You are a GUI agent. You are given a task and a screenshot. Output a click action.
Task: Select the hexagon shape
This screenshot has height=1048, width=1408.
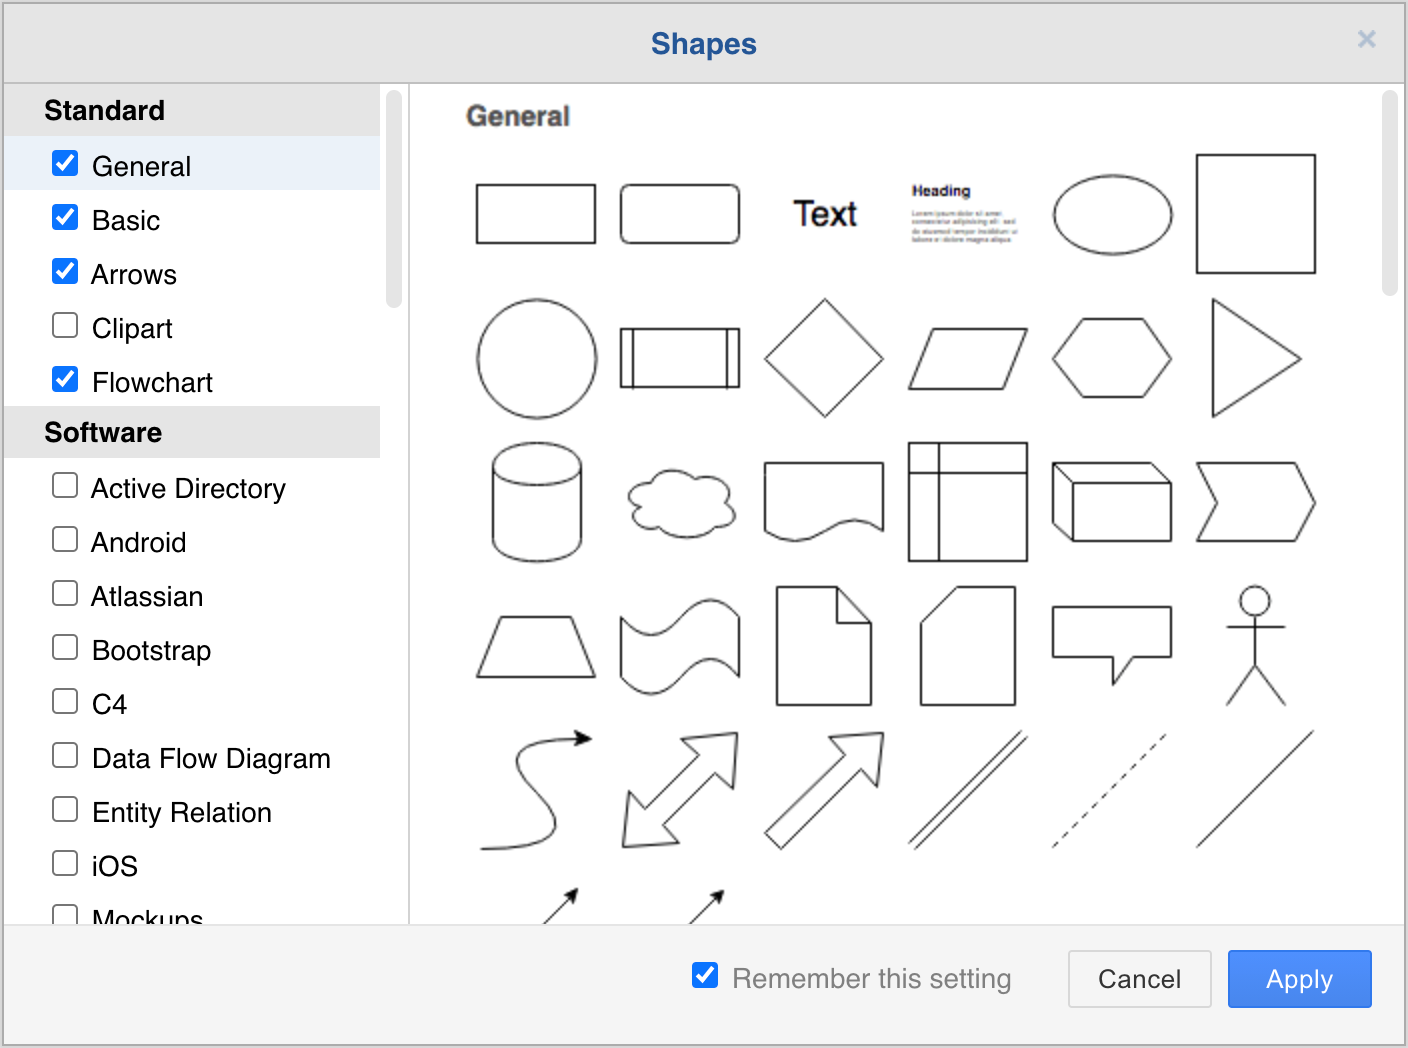click(x=1111, y=358)
